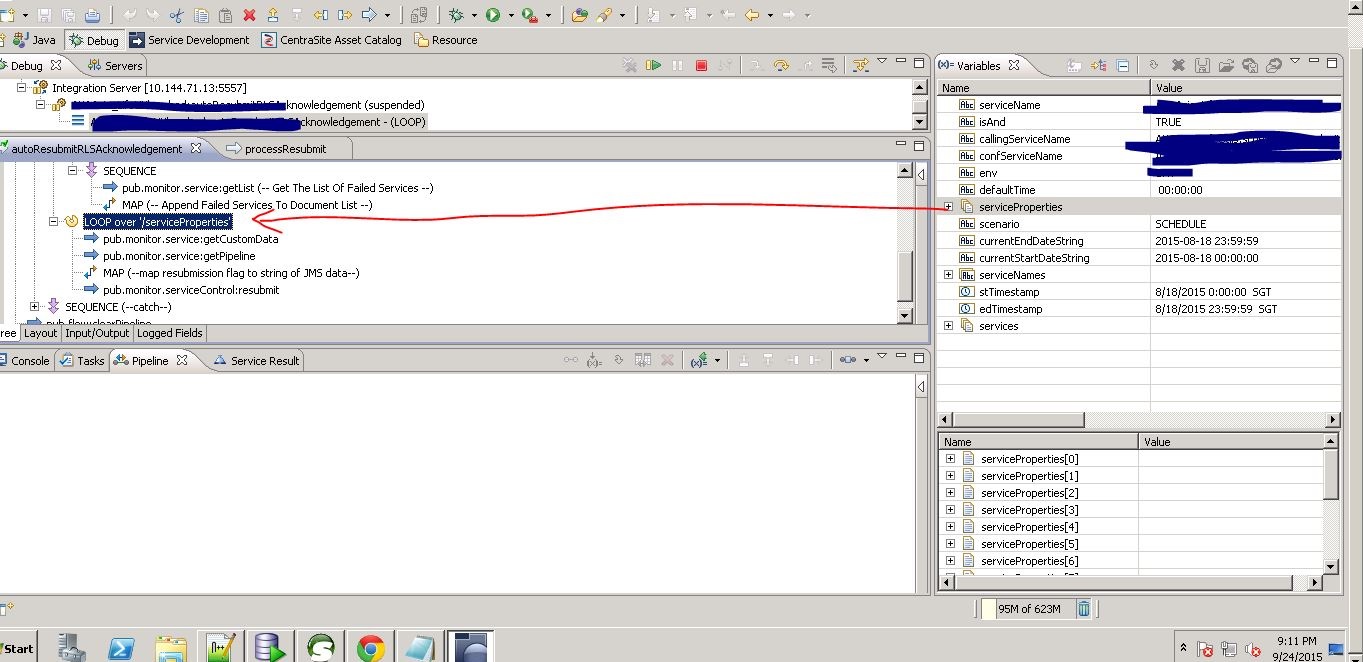
Task: Click the Step Over icon in Debug toolbar
Action: [x=781, y=65]
